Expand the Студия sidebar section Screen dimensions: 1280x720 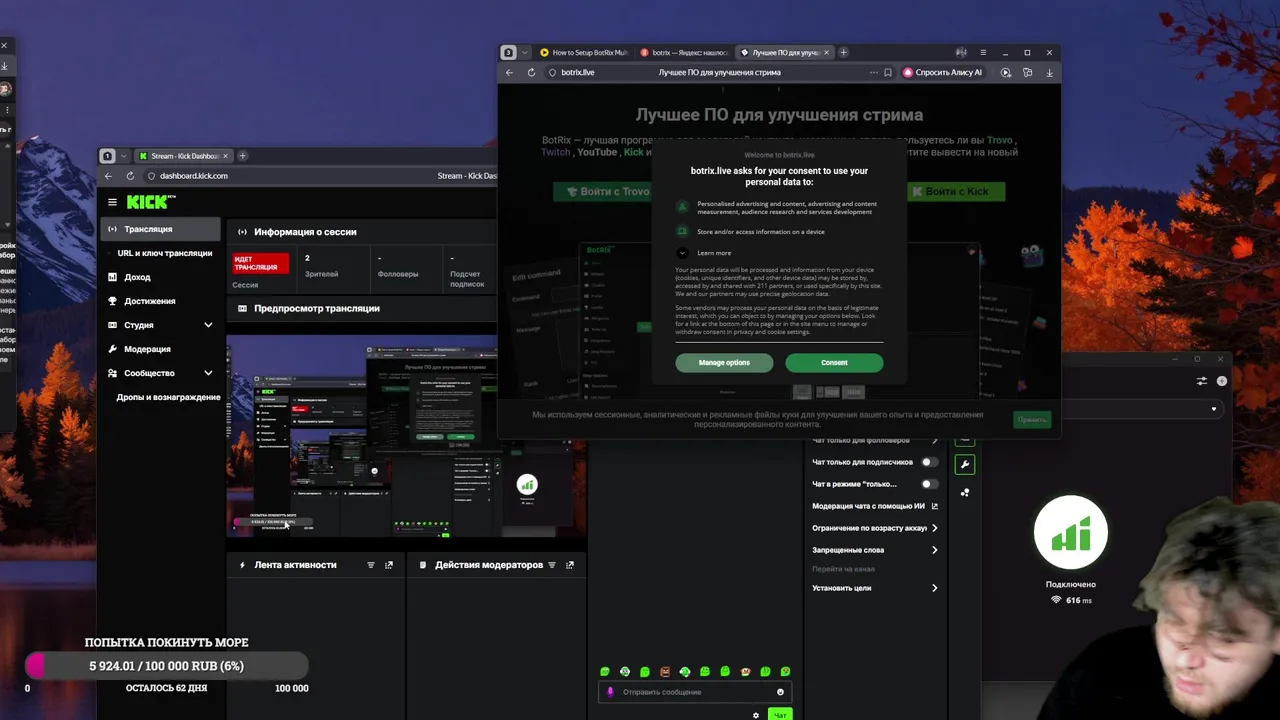[208, 325]
